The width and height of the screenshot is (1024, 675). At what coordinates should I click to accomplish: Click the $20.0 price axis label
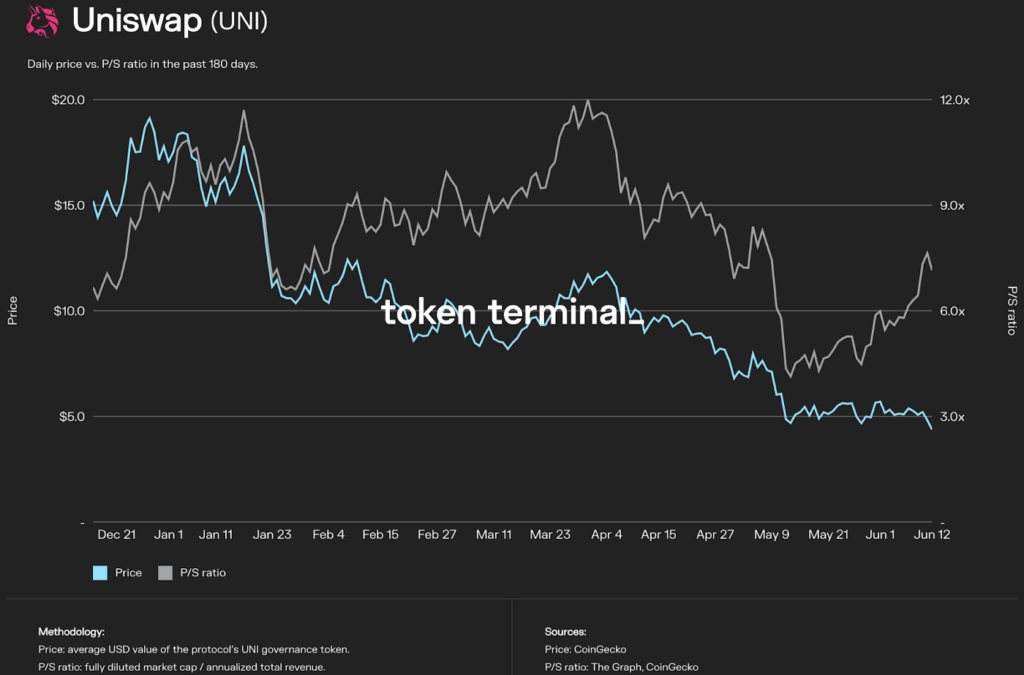68,100
